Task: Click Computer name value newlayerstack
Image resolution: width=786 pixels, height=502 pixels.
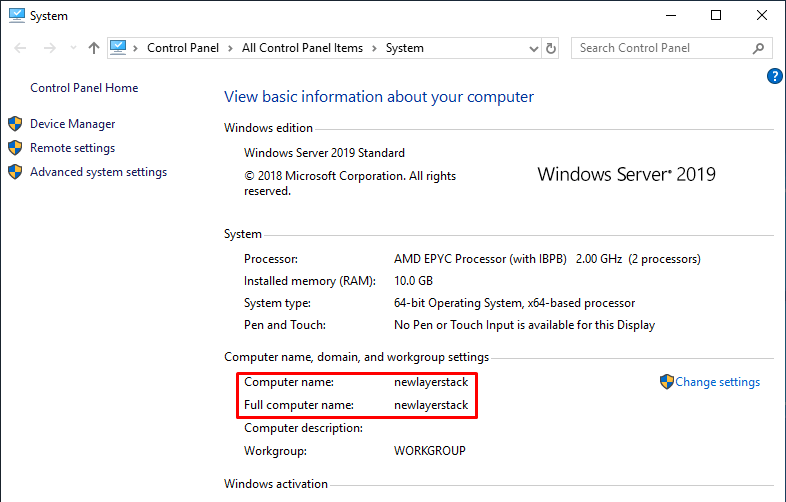Action: point(431,382)
